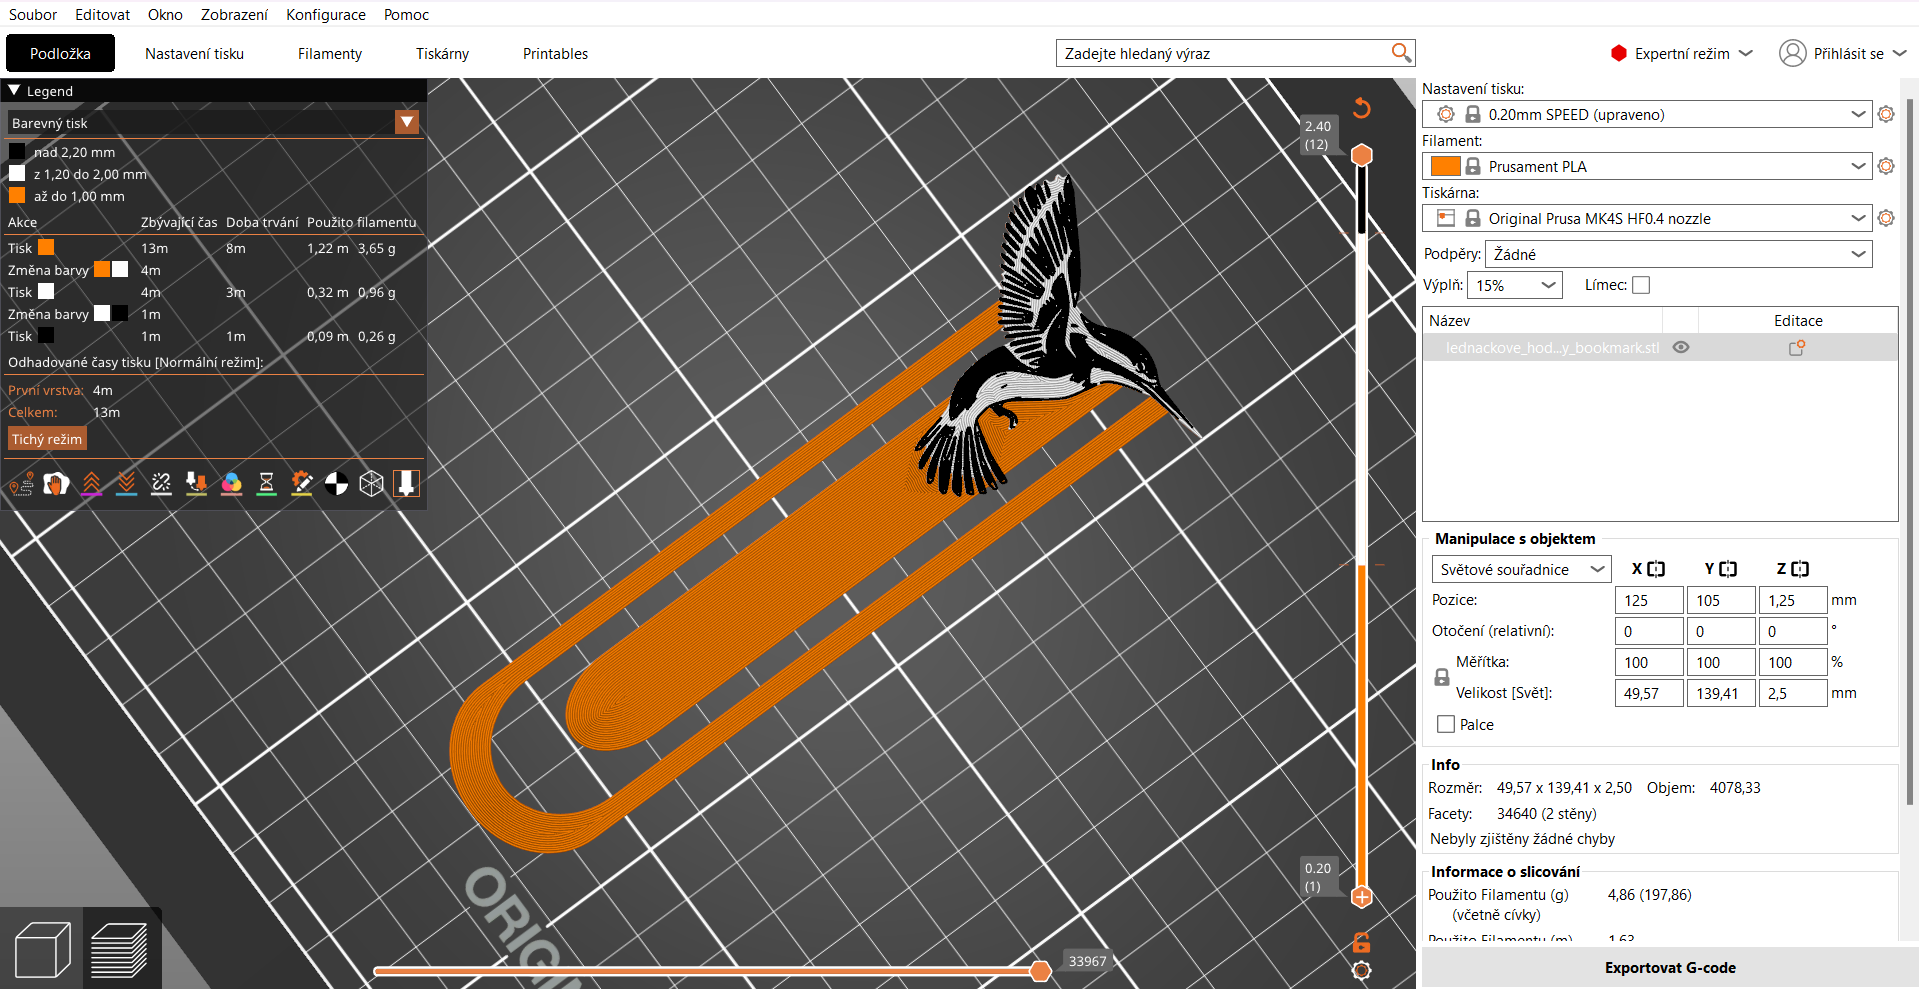This screenshot has height=989, width=1919.
Task: Toggle the Límec (brim) checkbox
Action: (x=1641, y=285)
